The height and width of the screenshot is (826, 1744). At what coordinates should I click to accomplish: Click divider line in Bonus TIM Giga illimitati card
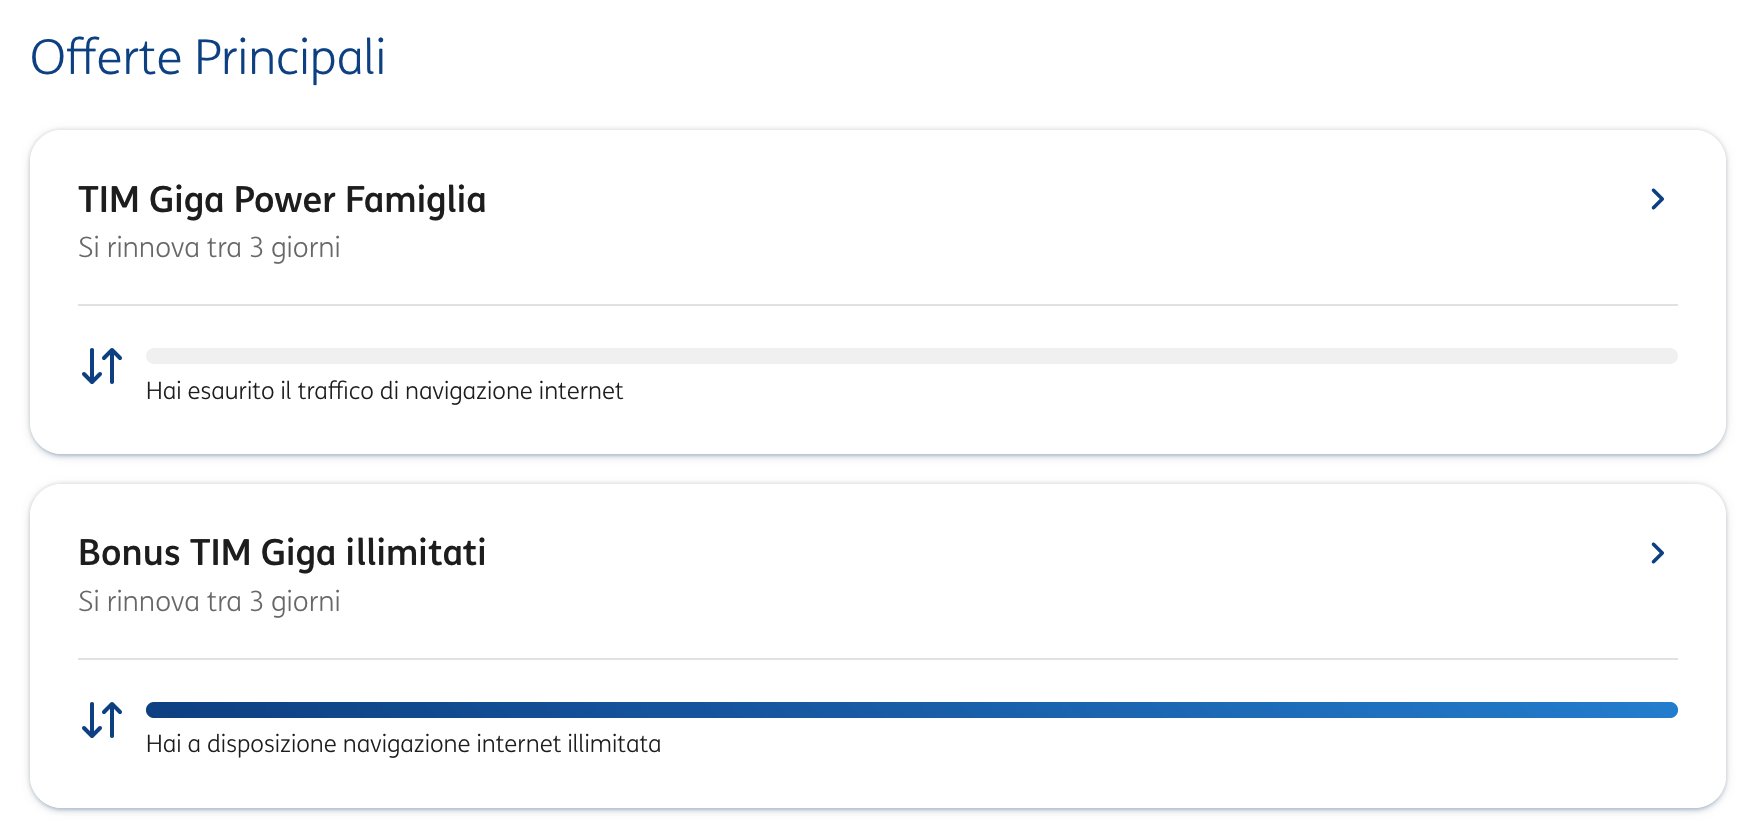[x=877, y=659]
